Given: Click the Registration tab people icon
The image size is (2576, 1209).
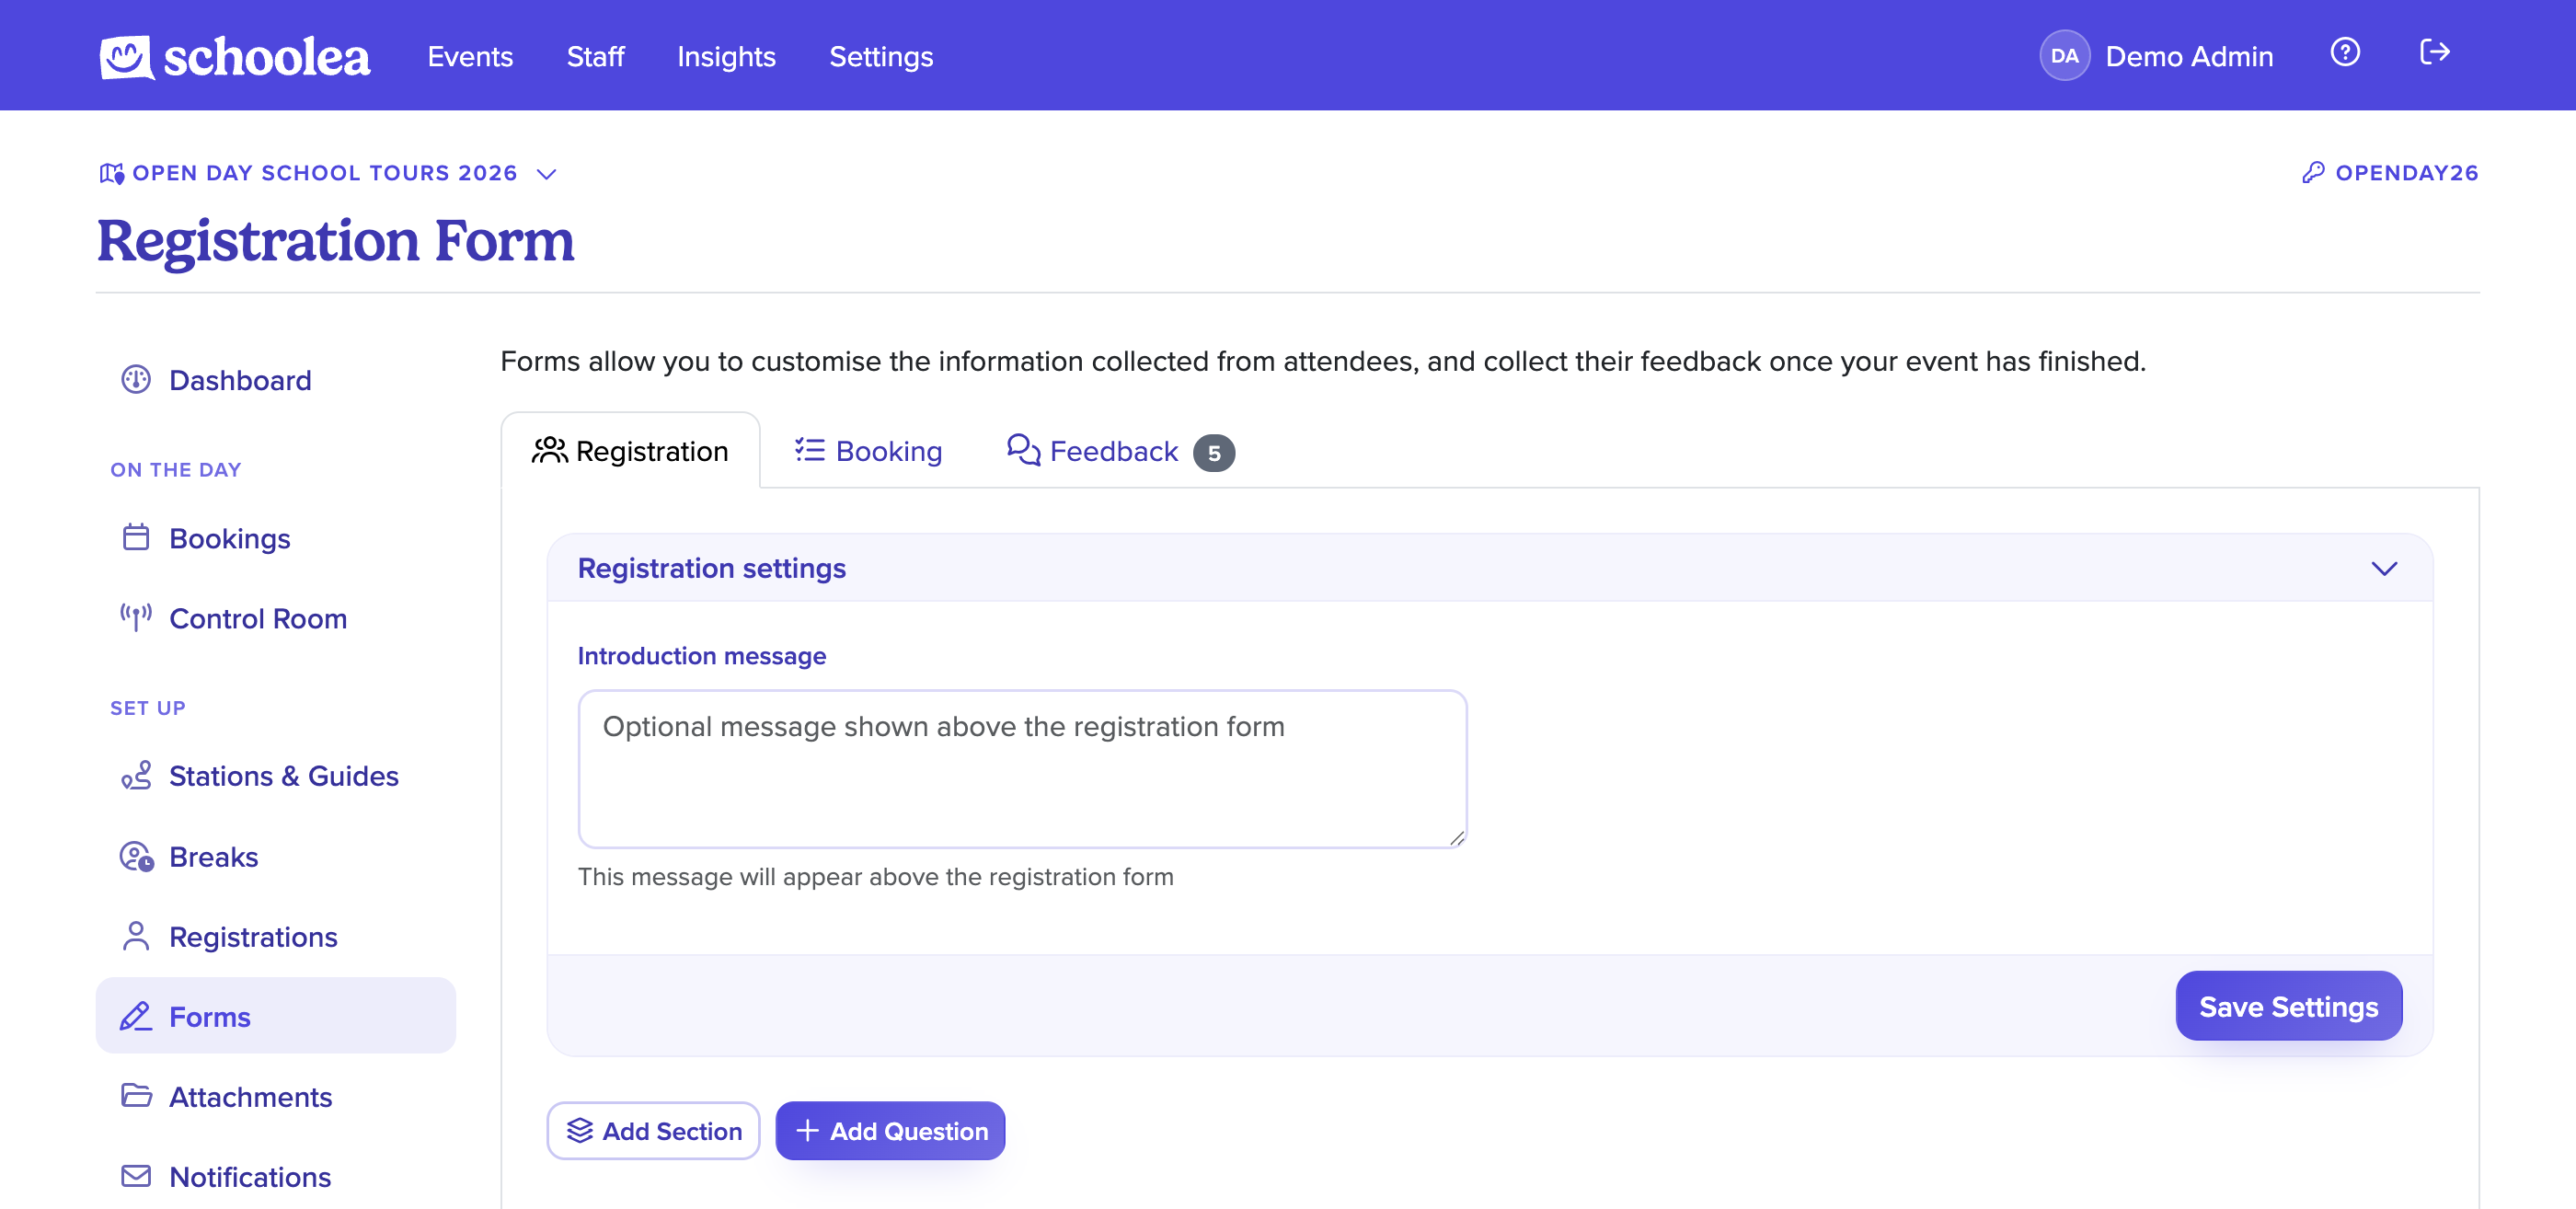Looking at the screenshot, I should click(549, 451).
